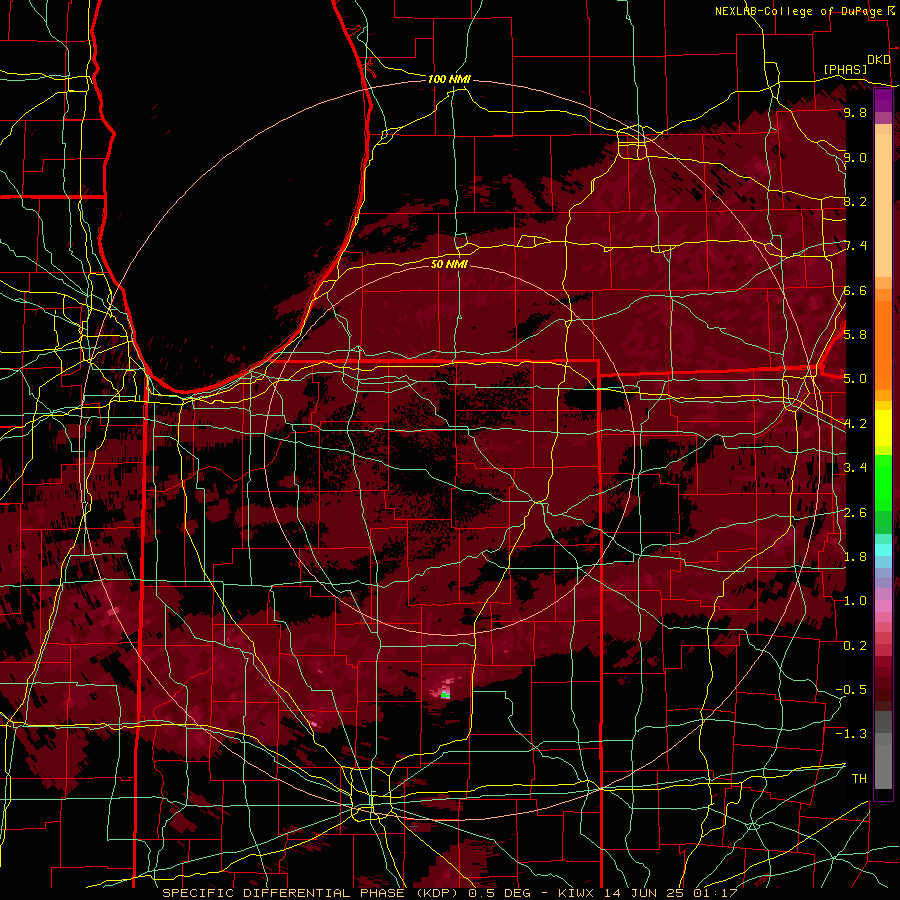Click the TH label on the color scale
This screenshot has width=900, height=900.
click(859, 779)
